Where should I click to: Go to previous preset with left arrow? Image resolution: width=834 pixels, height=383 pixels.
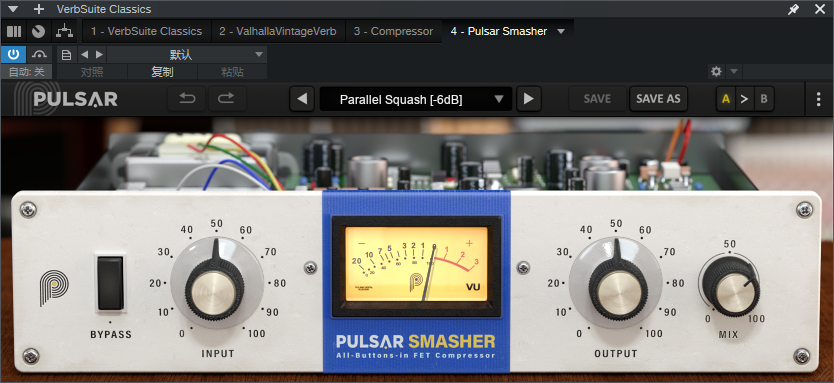302,99
